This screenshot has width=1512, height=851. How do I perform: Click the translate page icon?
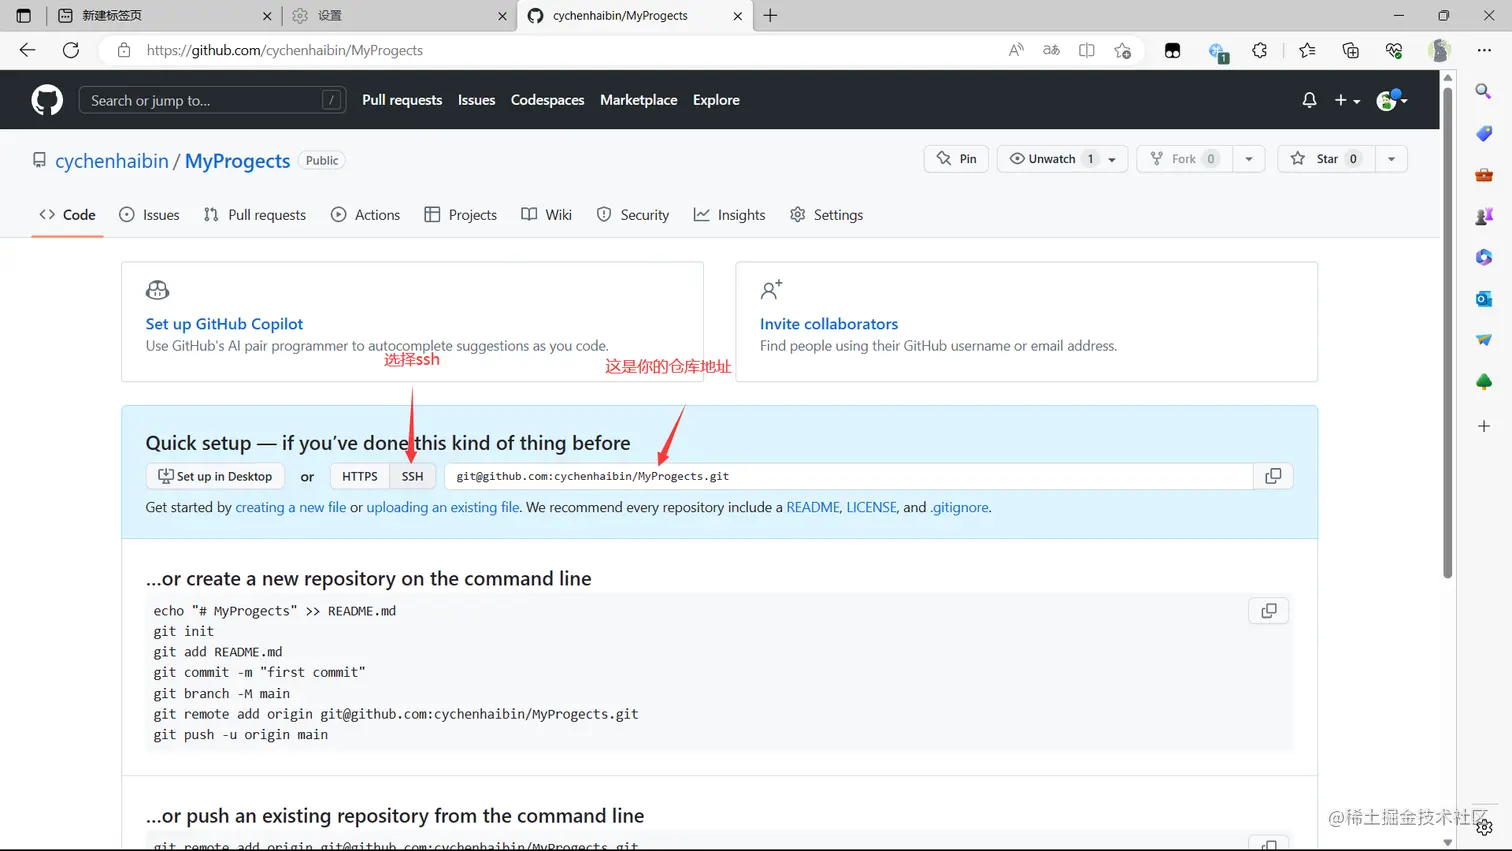pyautogui.click(x=1051, y=50)
